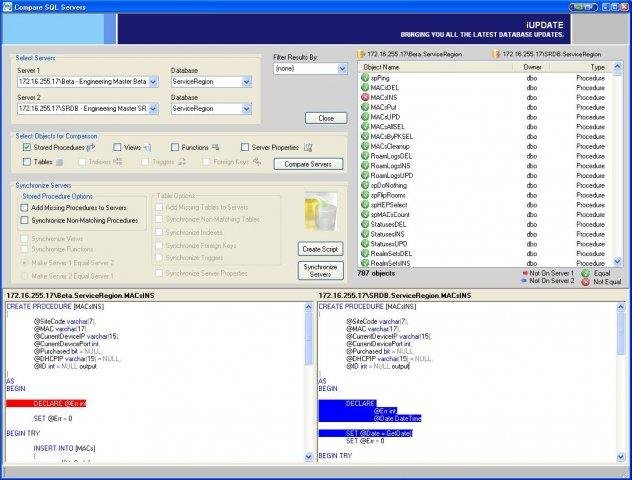Click the Functions icon beside its checkbox
Image resolution: width=632 pixels, height=480 pixels.
point(215,148)
